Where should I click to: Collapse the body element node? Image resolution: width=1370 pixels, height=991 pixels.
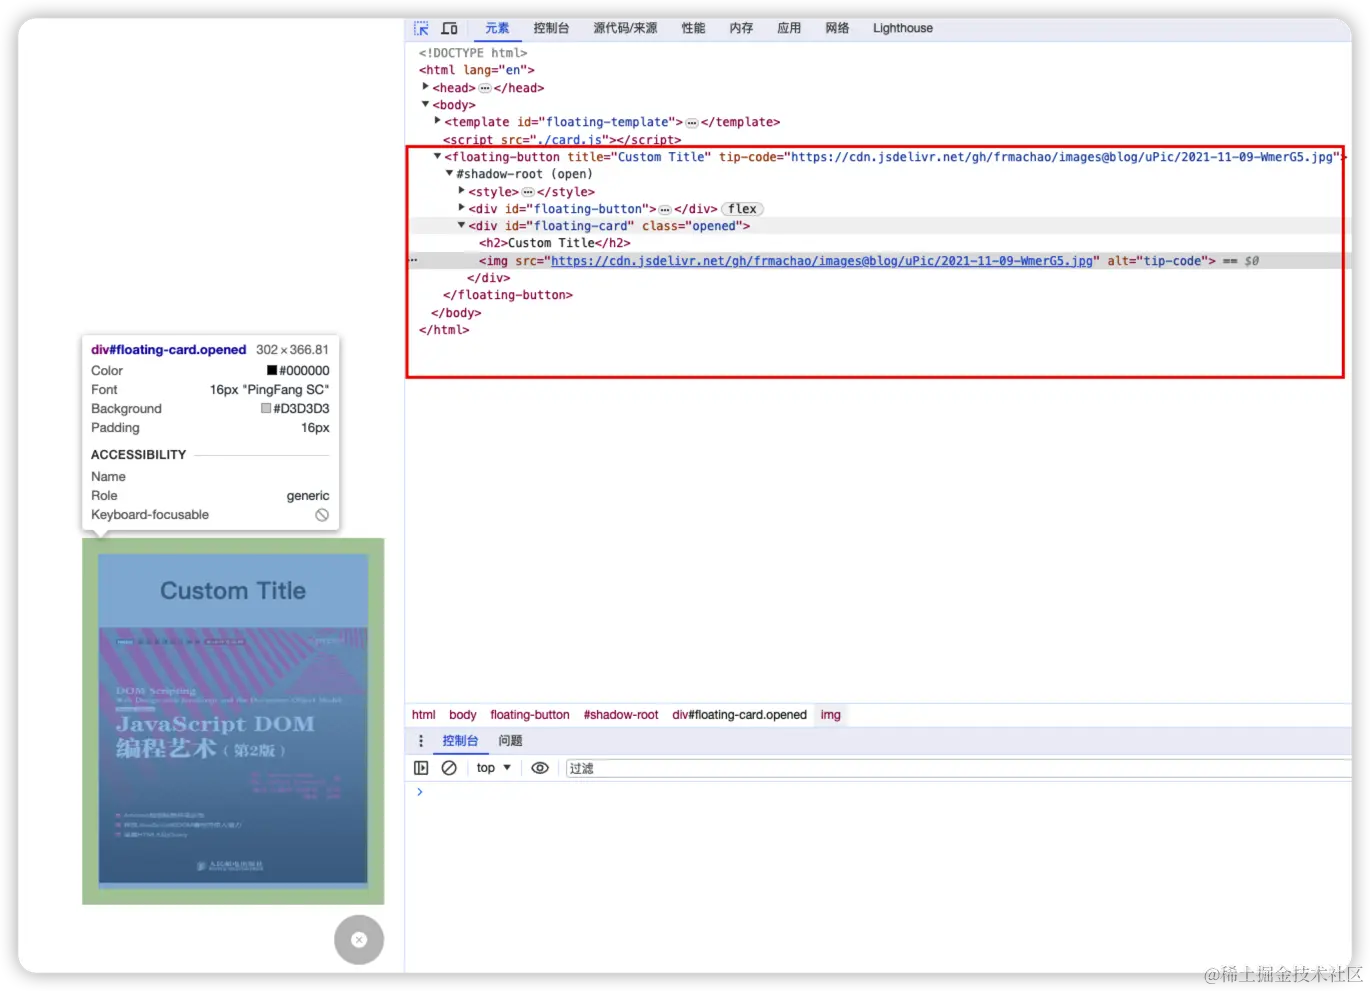pyautogui.click(x=425, y=104)
